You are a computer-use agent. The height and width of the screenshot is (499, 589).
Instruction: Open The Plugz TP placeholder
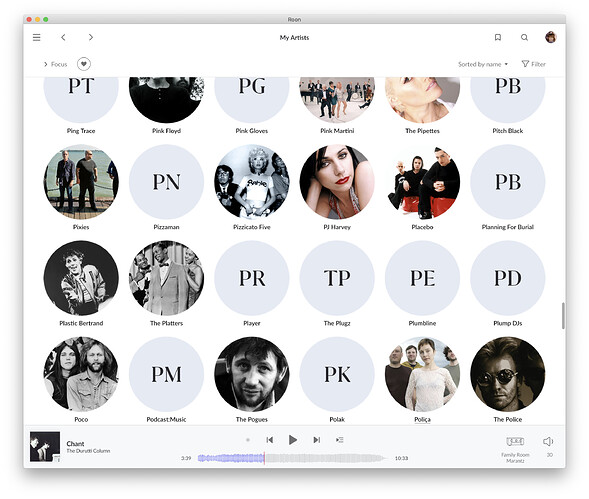pos(337,278)
